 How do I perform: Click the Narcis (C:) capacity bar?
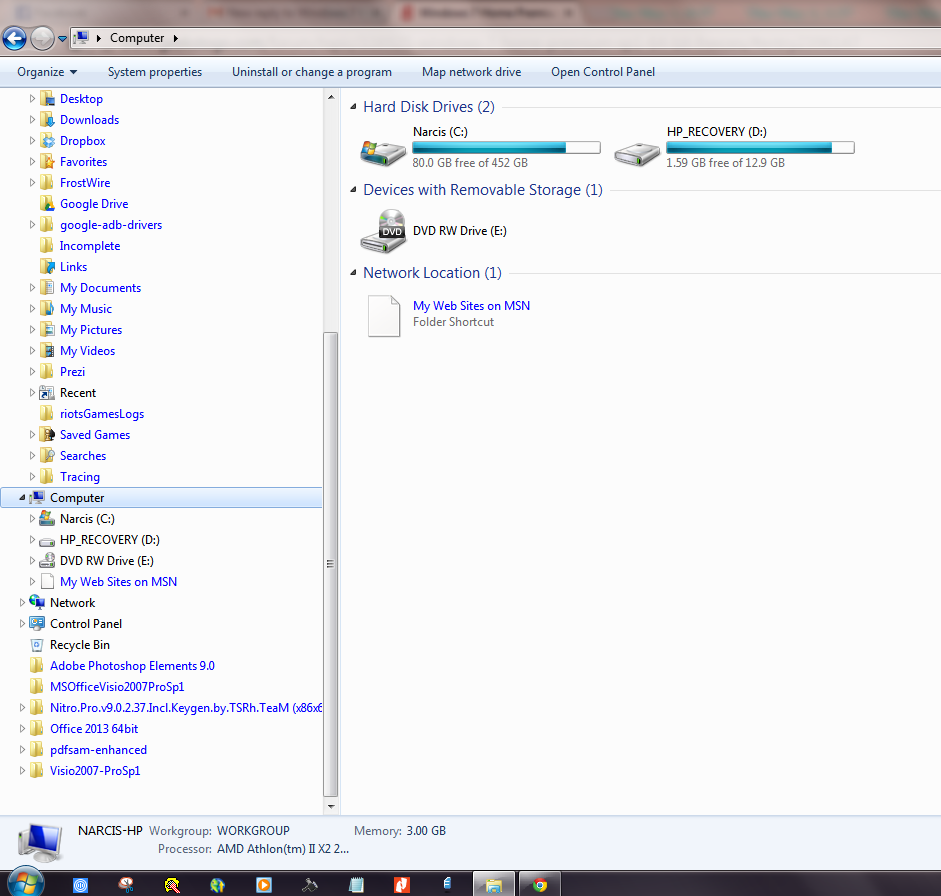pyautogui.click(x=506, y=148)
